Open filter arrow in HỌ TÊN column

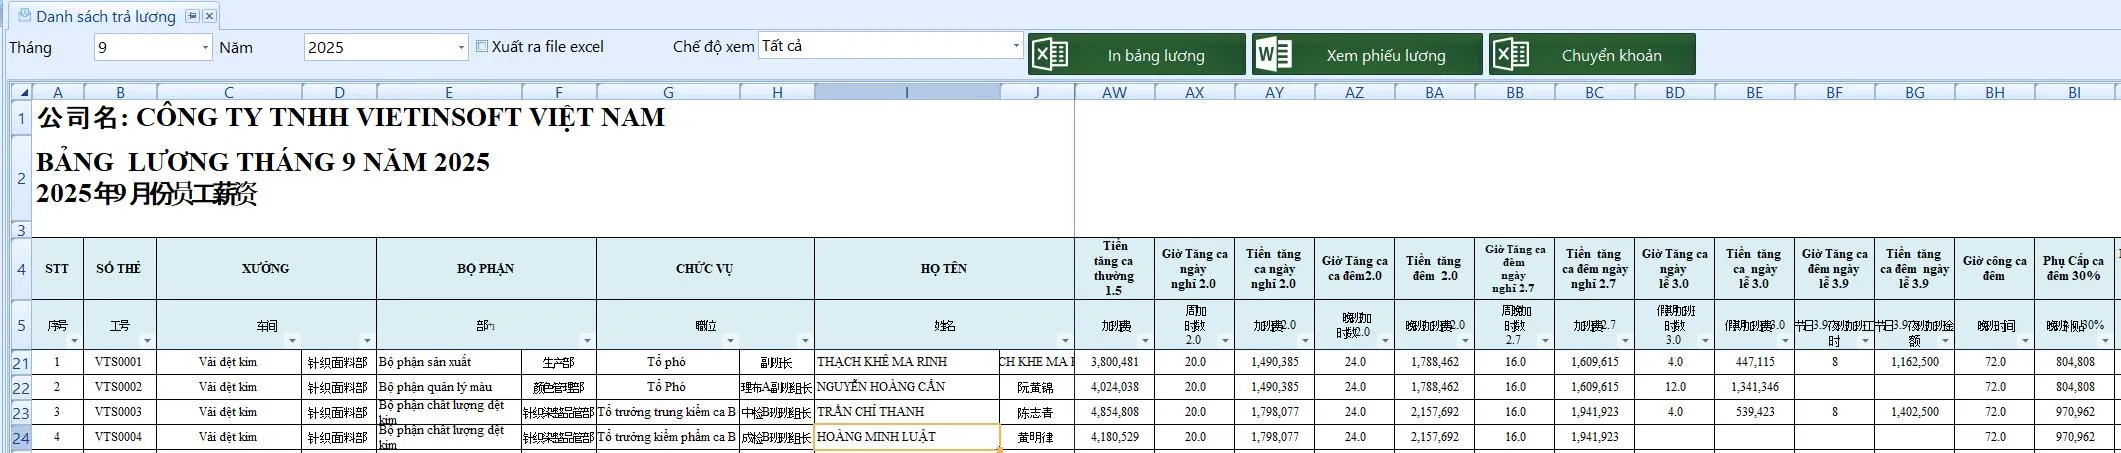[1066, 341]
